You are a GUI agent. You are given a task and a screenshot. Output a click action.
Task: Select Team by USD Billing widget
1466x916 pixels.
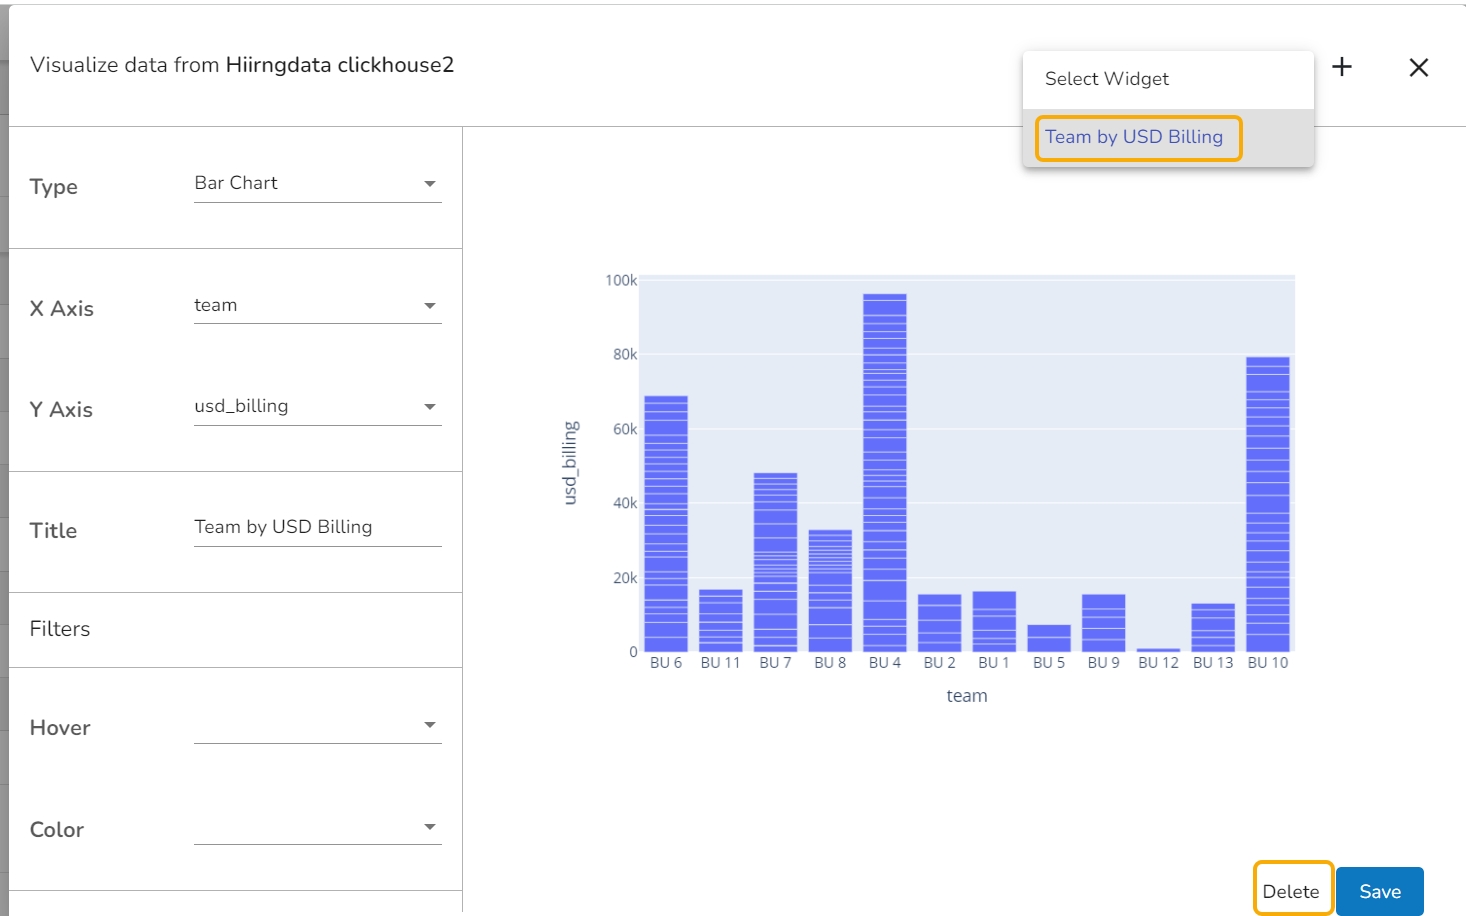1134,137
